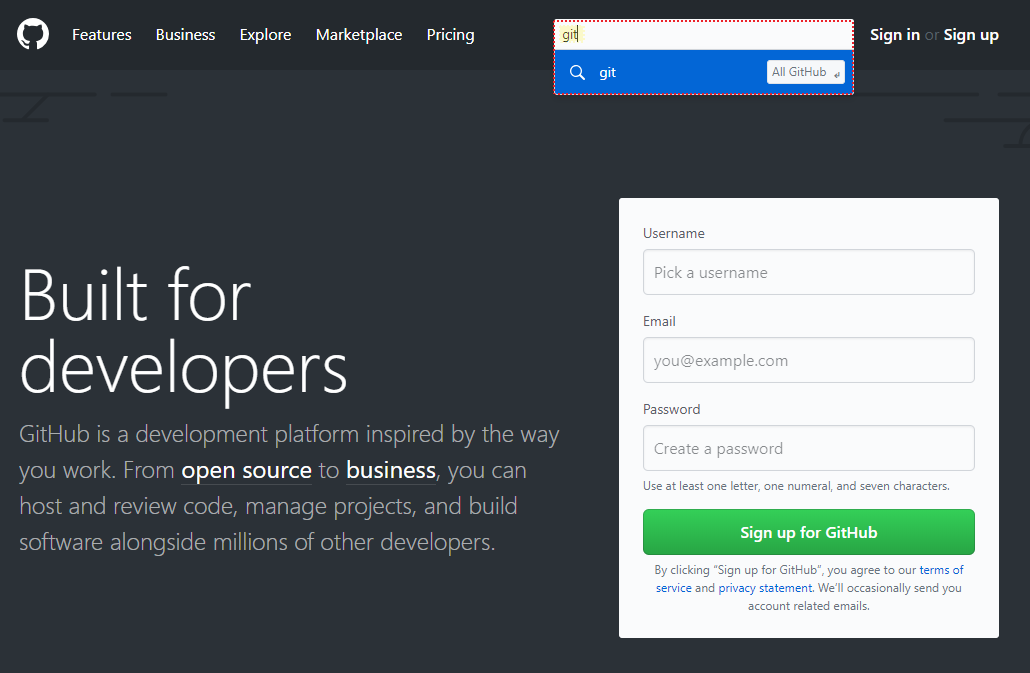This screenshot has width=1030, height=673.
Task: Click the magnifier icon in search suggestion
Action: 577,72
